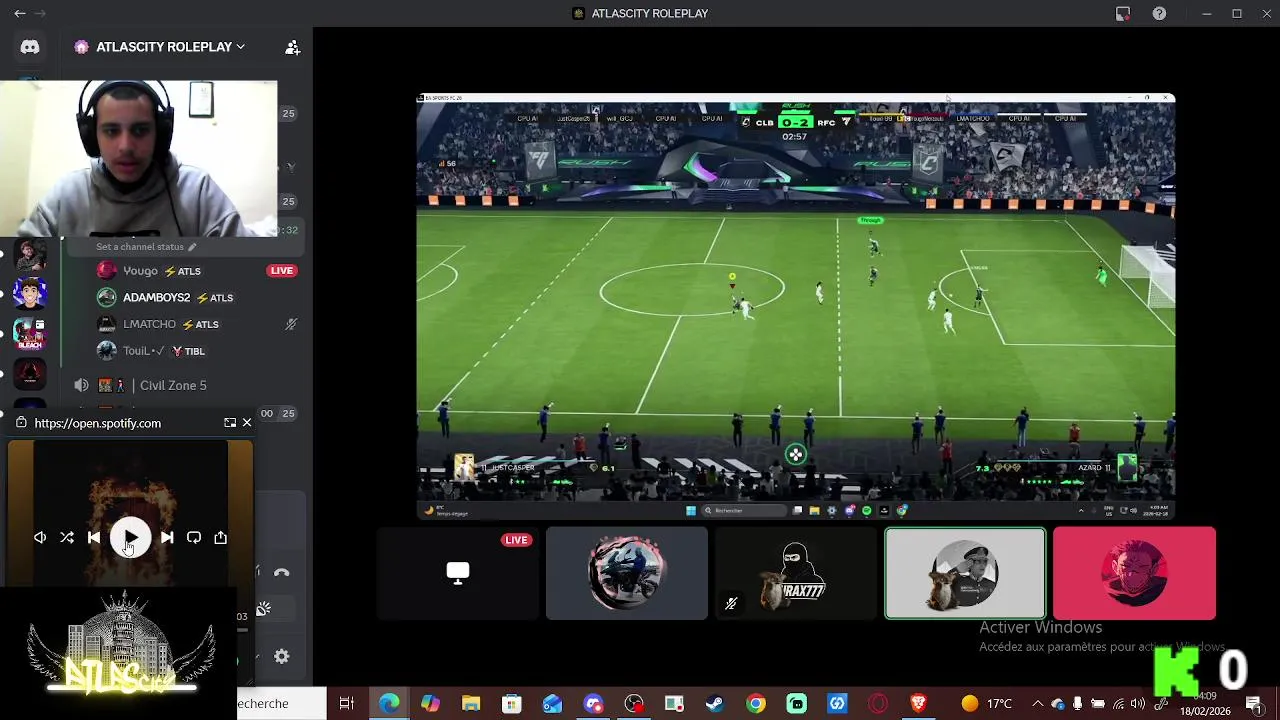Open Discord inbox icon in title bar
Viewport: 1280px width, 720px height.
1123,14
